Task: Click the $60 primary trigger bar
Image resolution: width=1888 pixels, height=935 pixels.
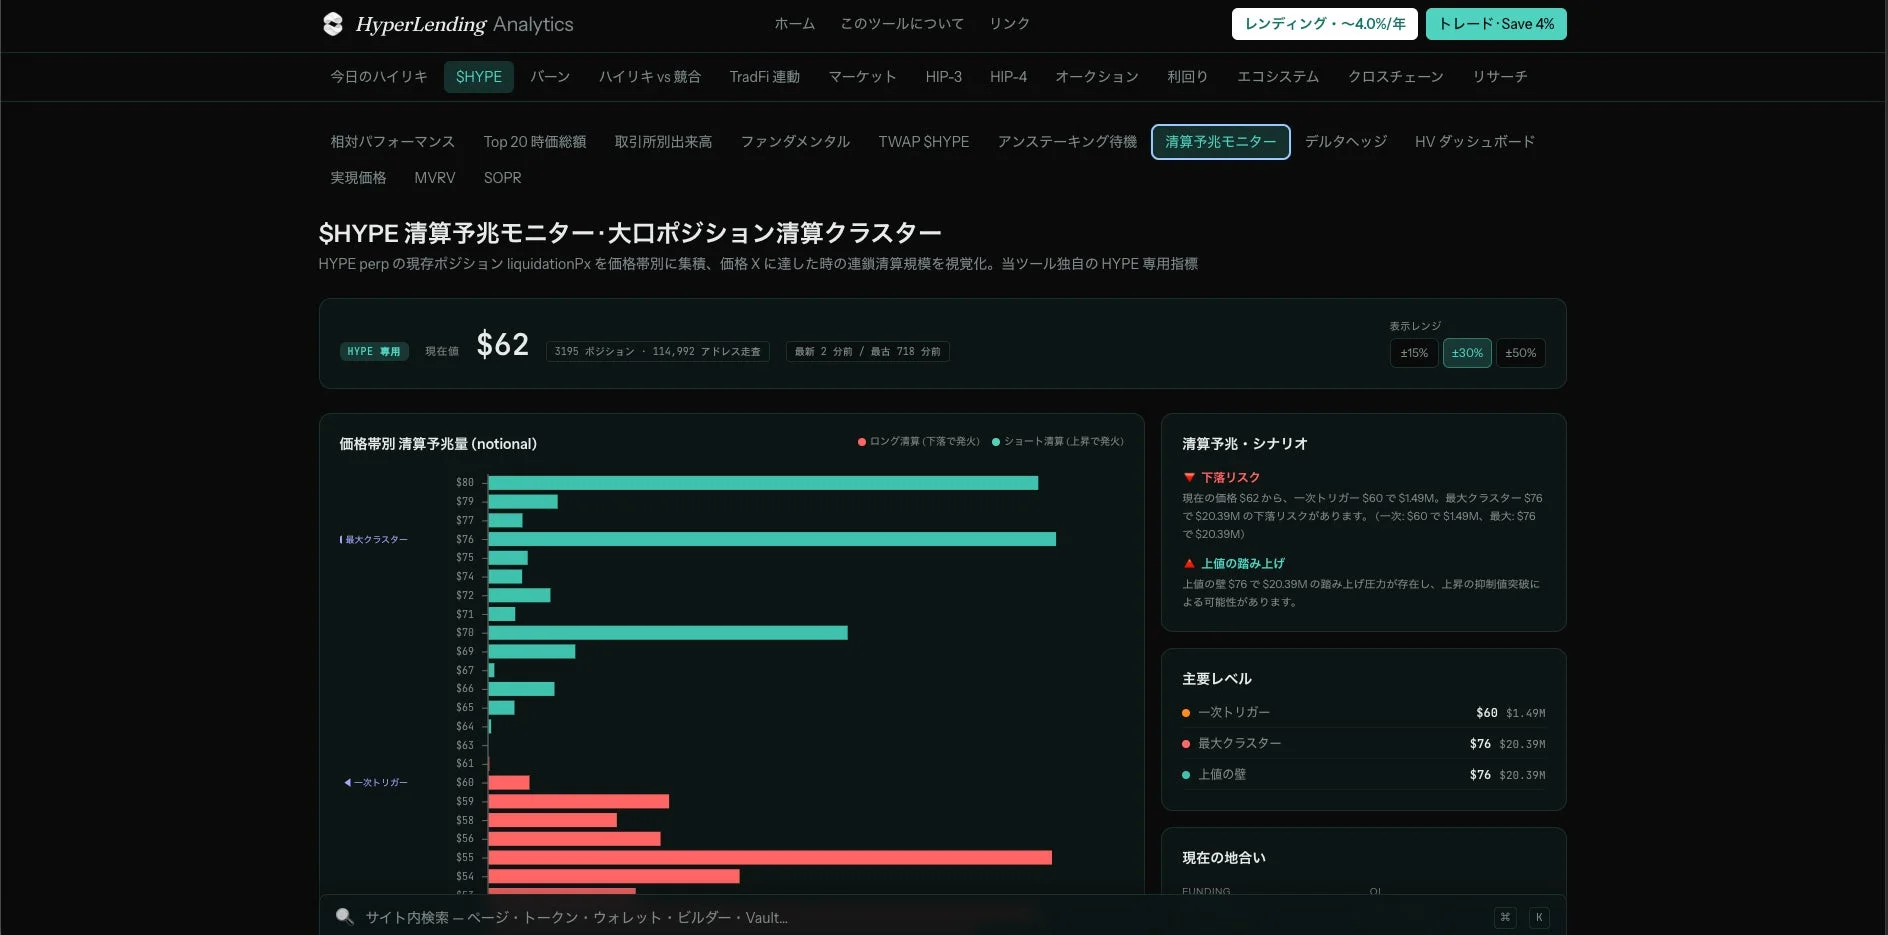Action: [509, 783]
